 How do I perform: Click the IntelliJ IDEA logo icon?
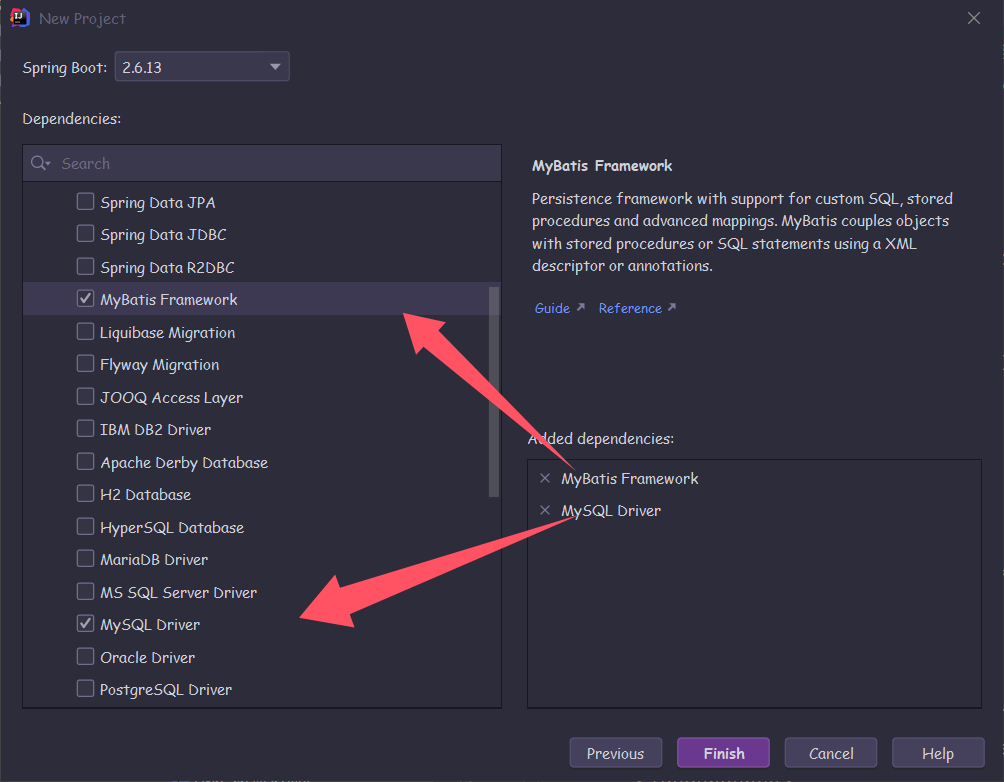point(19,18)
